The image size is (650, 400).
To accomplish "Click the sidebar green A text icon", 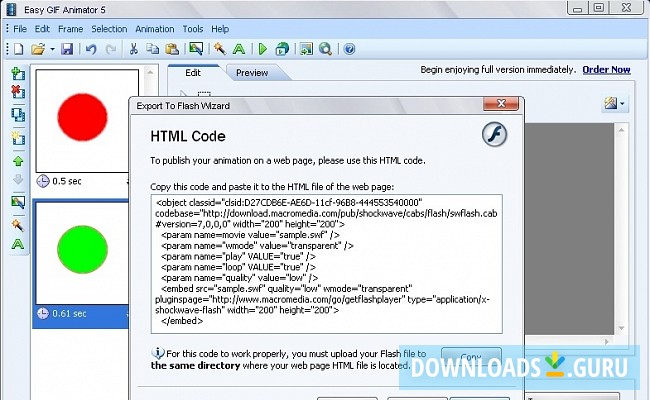I will tap(18, 244).
